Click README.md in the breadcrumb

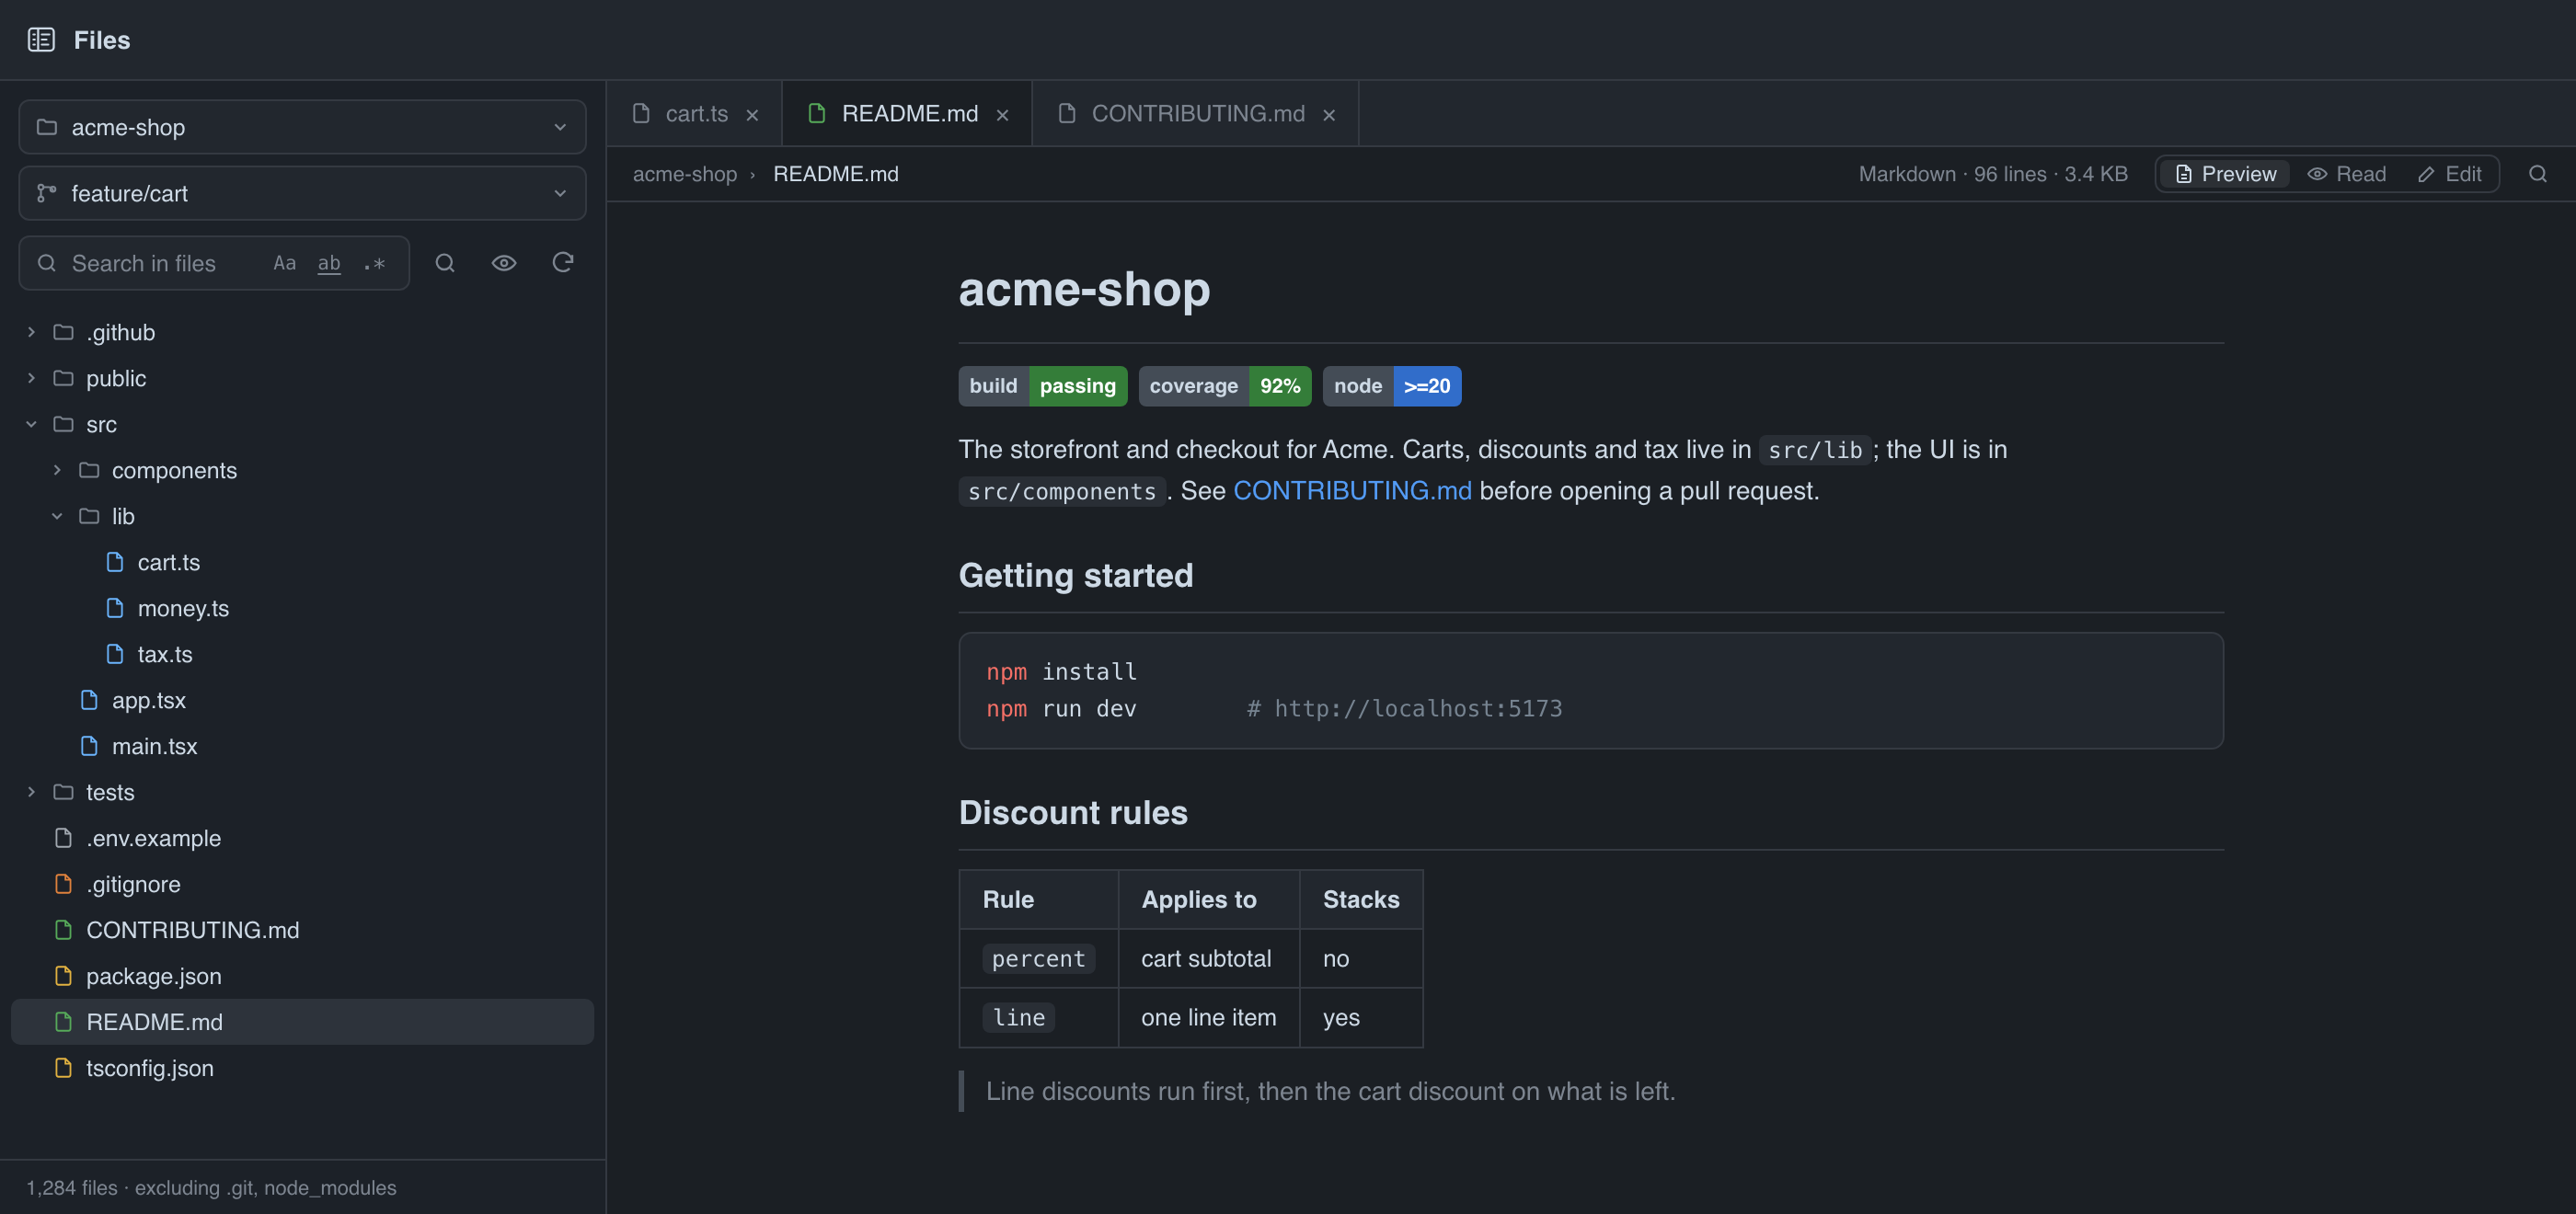tap(836, 174)
